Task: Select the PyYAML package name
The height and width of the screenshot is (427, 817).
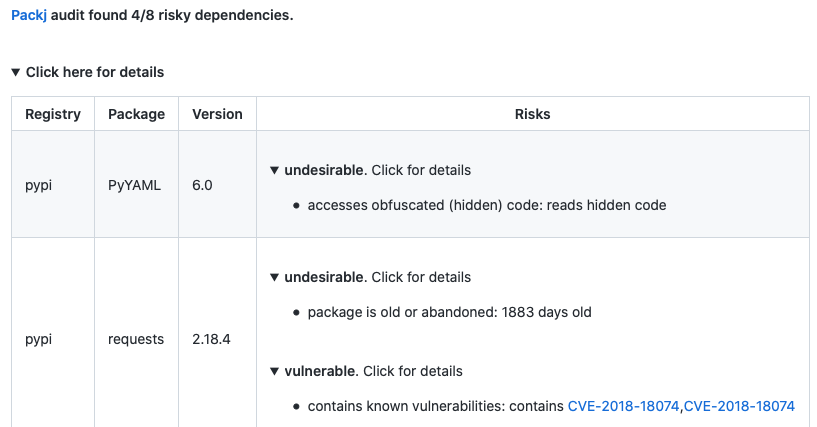Action: tap(132, 185)
